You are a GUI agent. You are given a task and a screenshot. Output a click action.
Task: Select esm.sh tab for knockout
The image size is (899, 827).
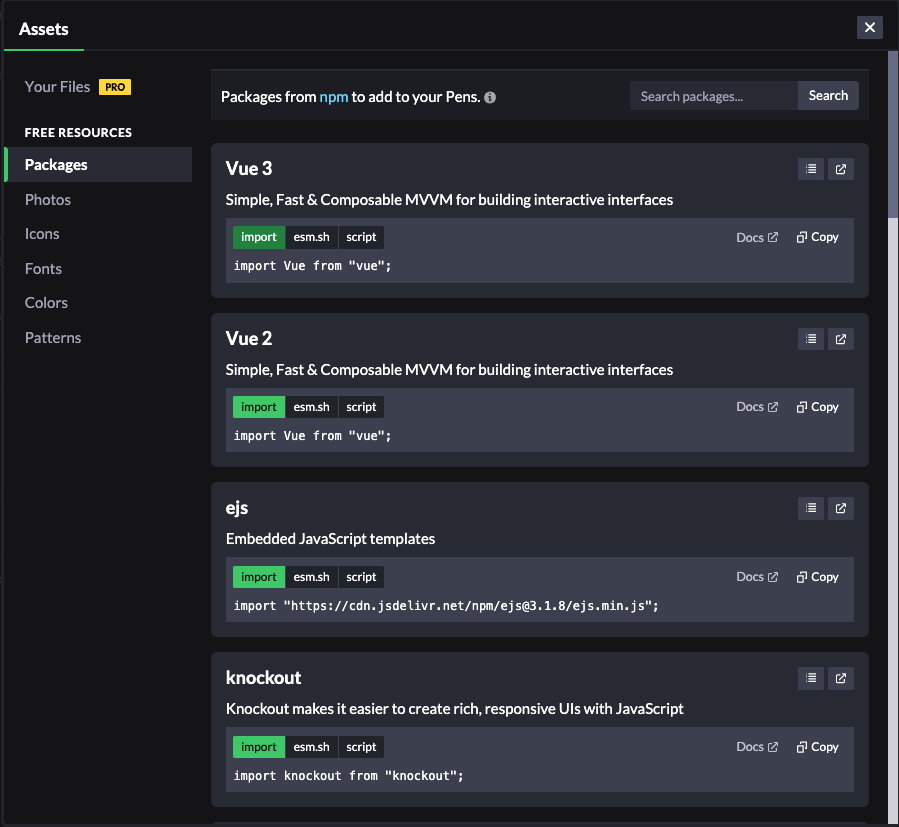coord(311,747)
